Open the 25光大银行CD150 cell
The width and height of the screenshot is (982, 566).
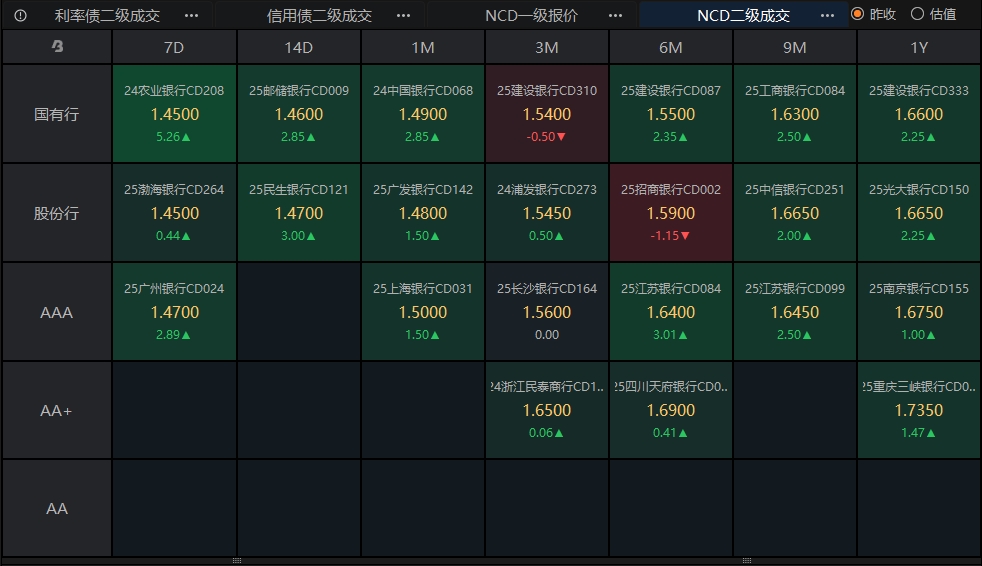tap(919, 213)
